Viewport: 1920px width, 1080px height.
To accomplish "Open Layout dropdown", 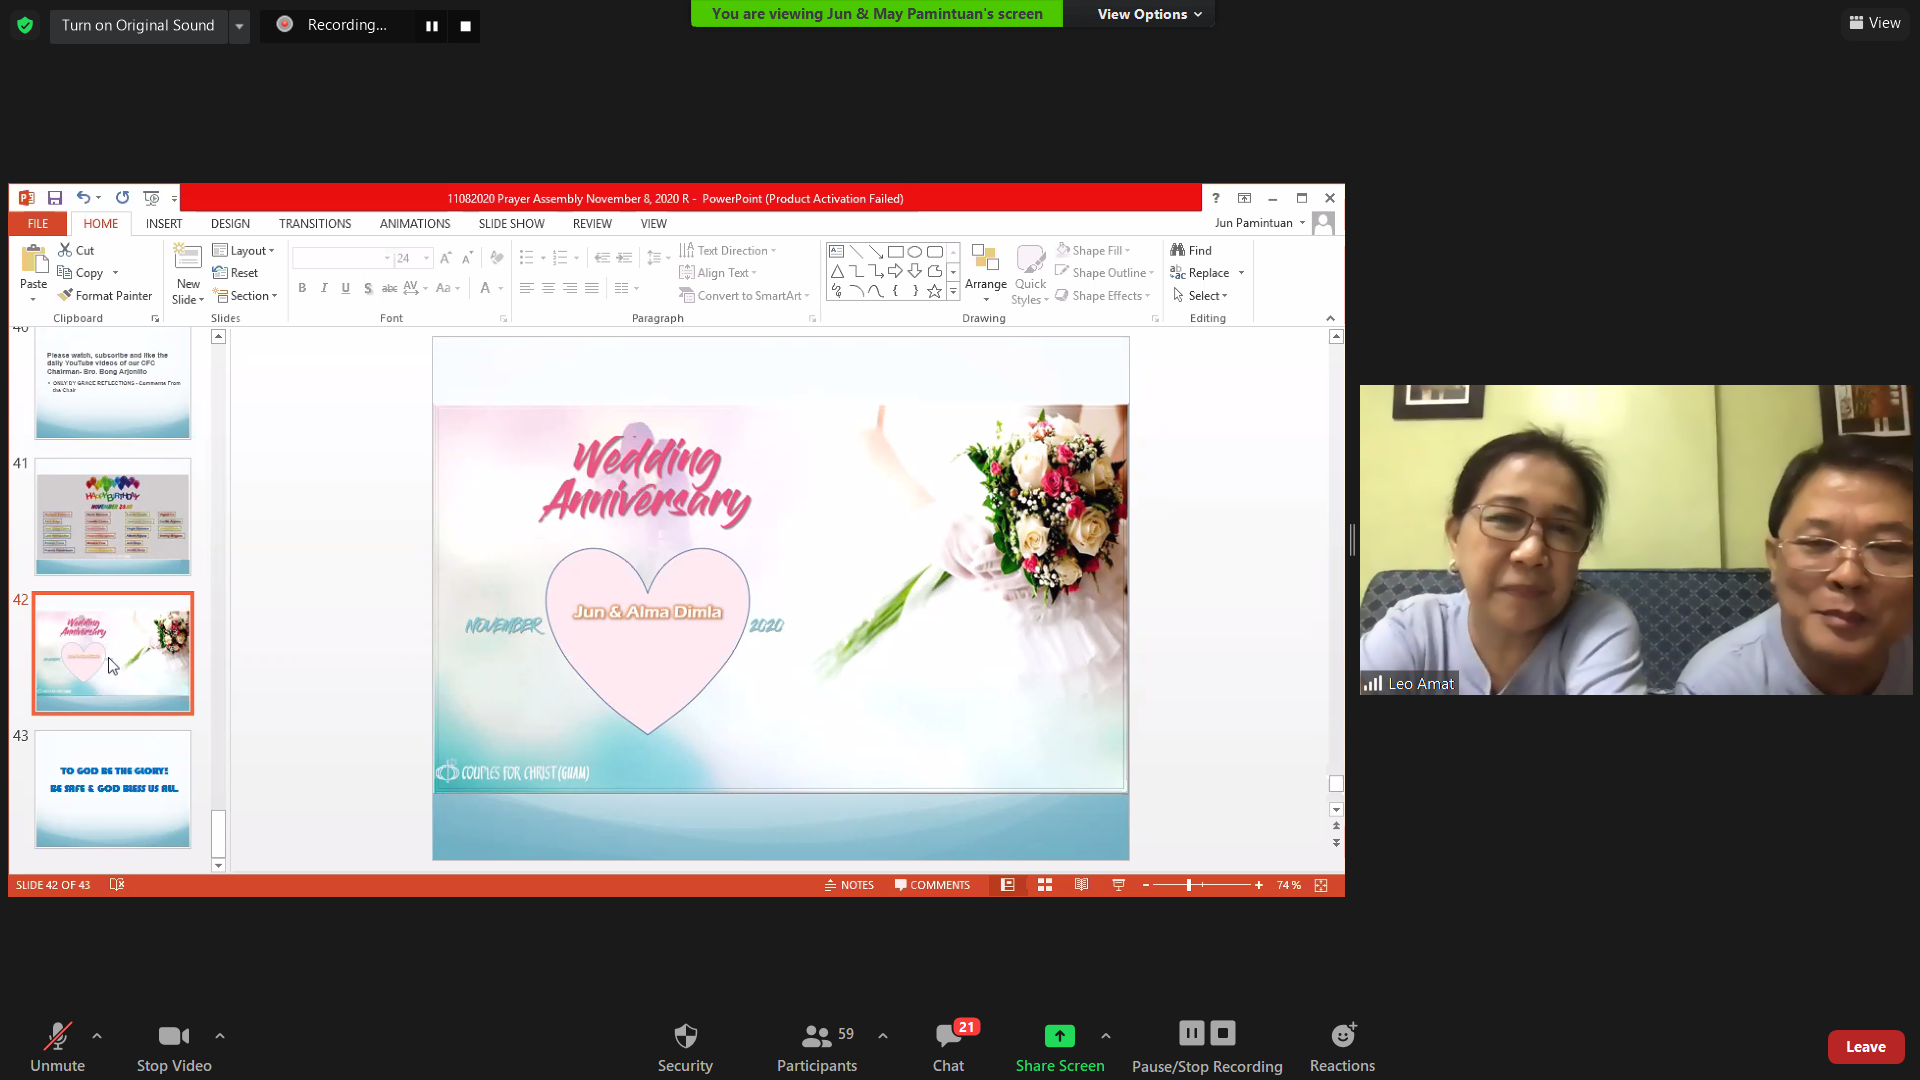I will click(244, 250).
